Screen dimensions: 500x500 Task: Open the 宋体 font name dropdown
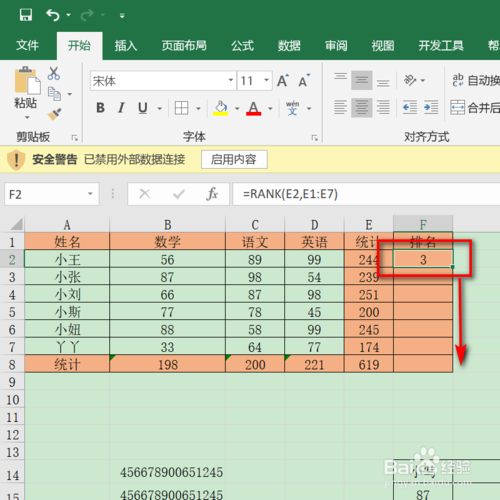click(x=230, y=80)
